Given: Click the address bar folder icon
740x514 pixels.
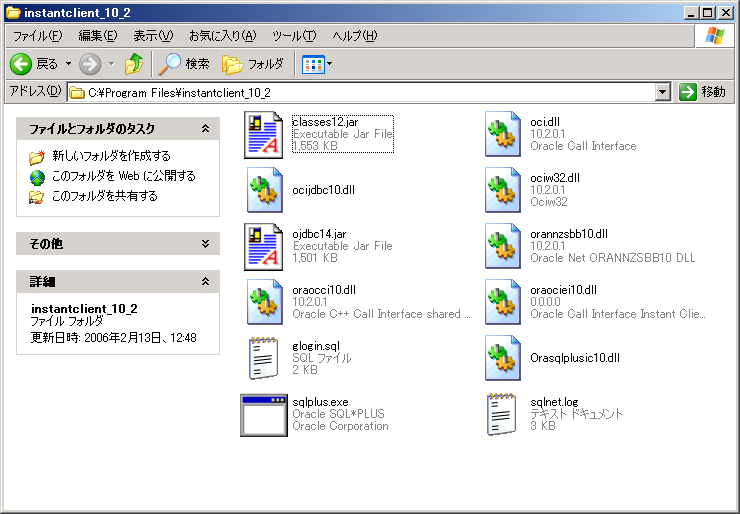Looking at the screenshot, I should pos(76,93).
